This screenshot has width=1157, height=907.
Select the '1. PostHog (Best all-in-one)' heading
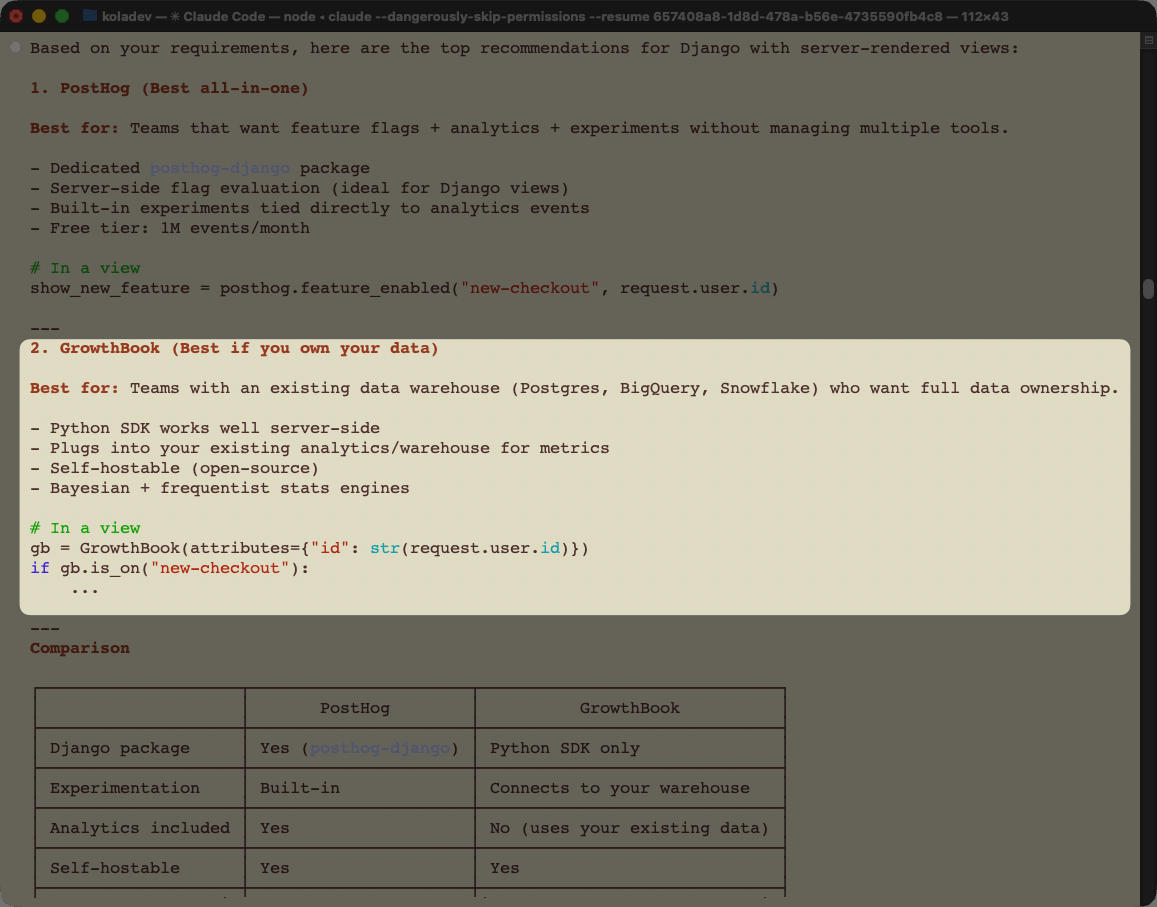point(169,88)
